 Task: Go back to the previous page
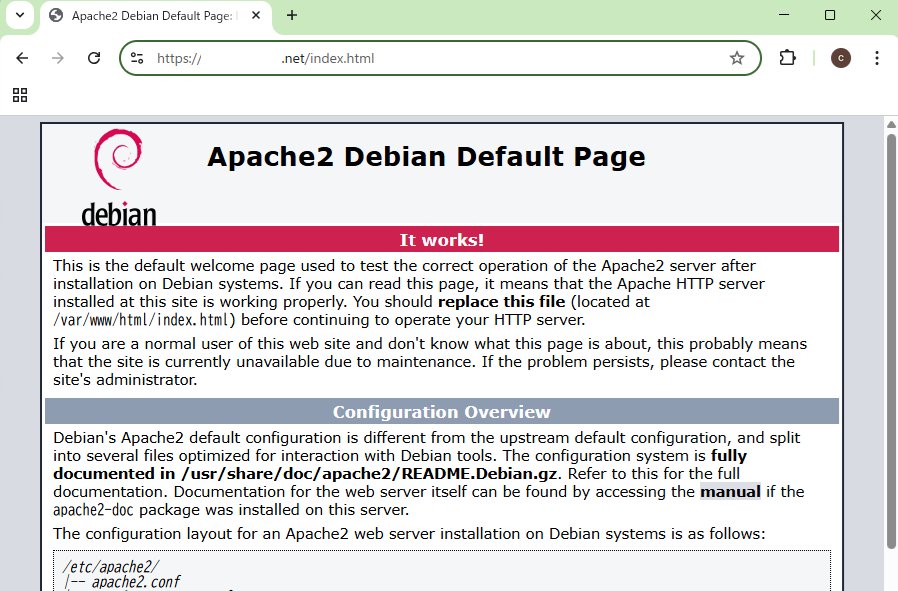[22, 58]
